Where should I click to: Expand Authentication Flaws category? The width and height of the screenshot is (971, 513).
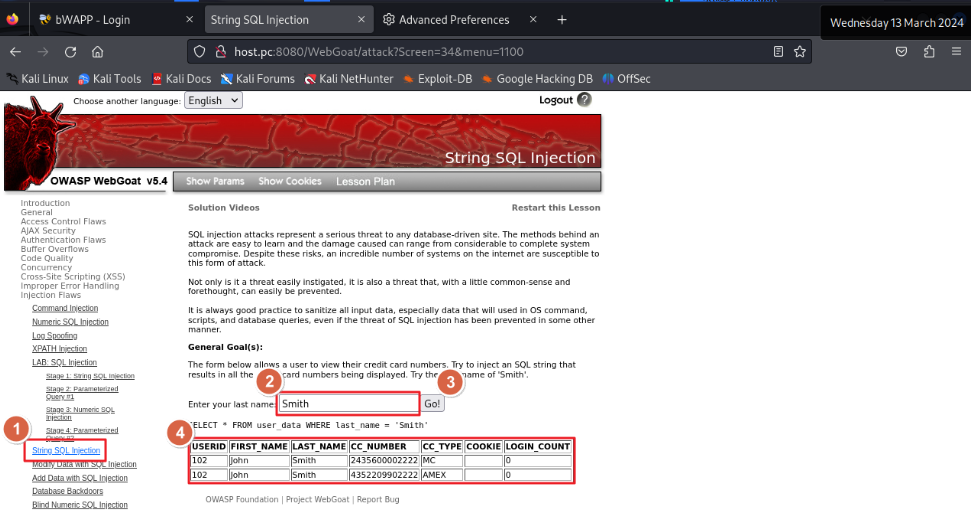click(x=63, y=240)
